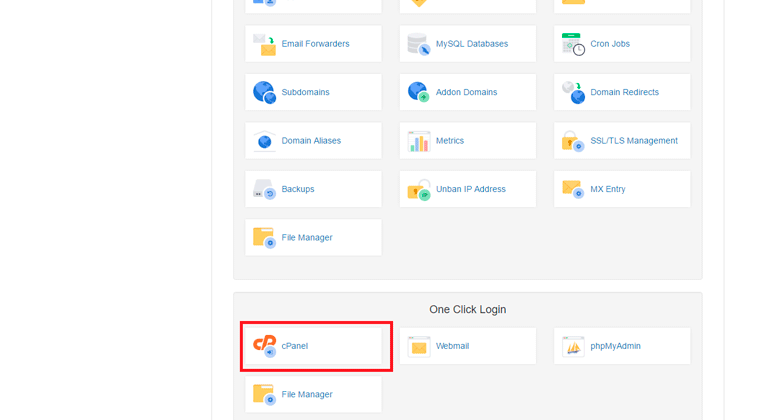Open the Cron Jobs calendar icon

pos(573,44)
